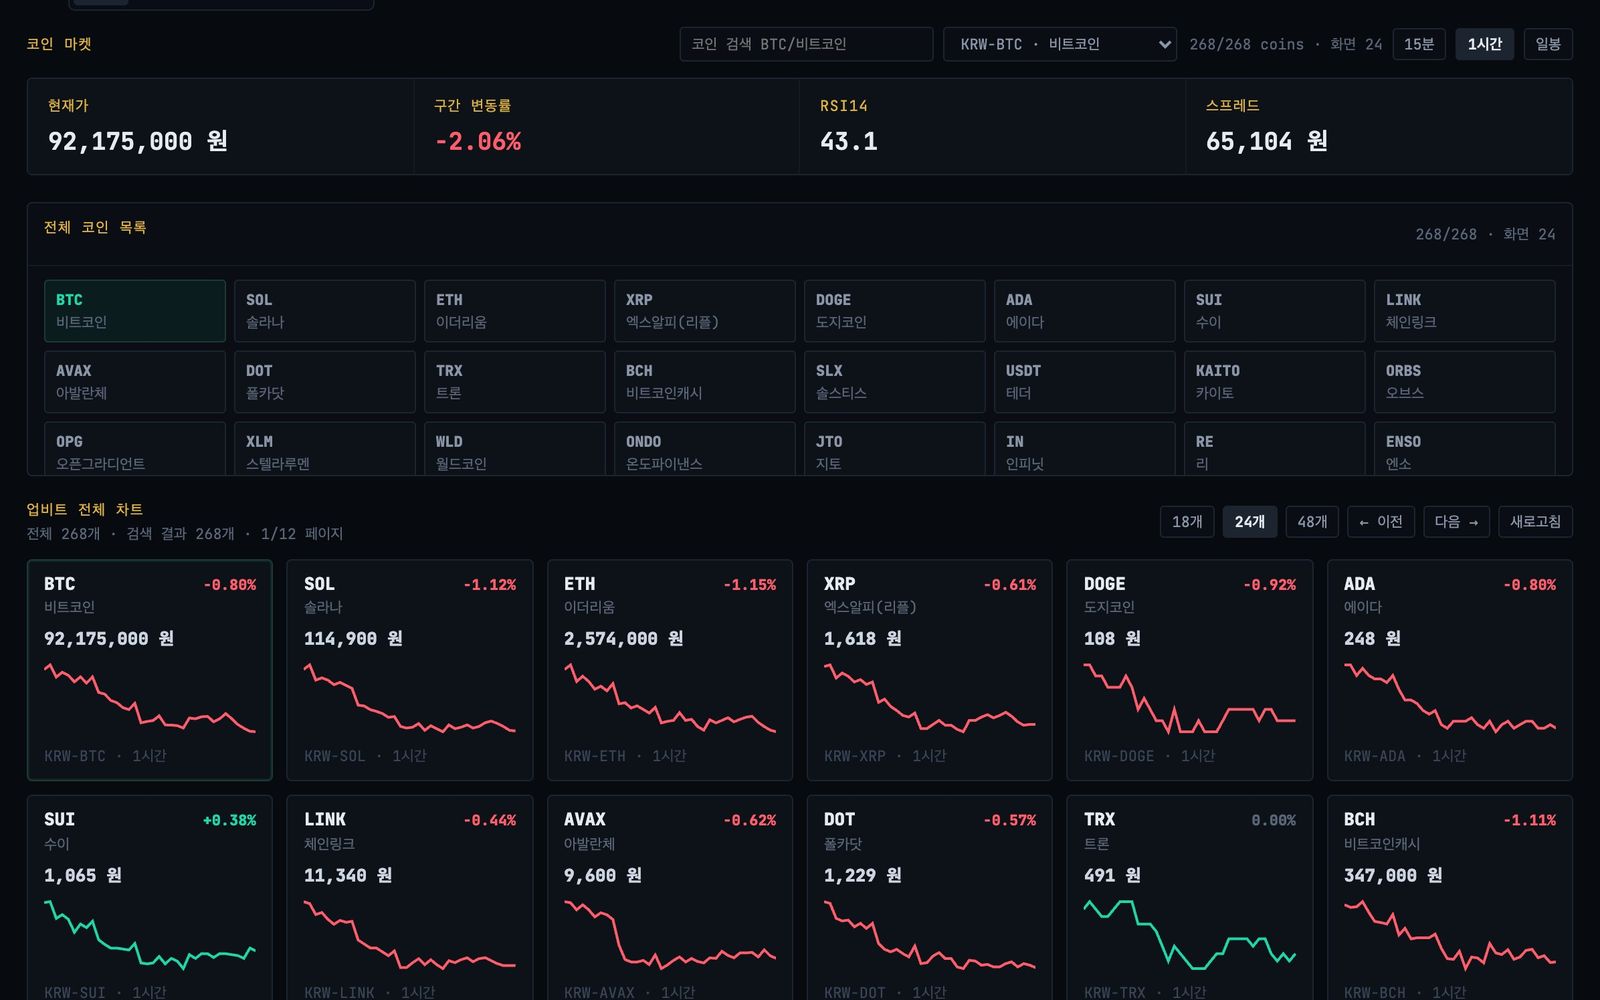1600x1000 pixels.
Task: Open the BTC 92,175,000 원 chart card
Action: click(150, 670)
